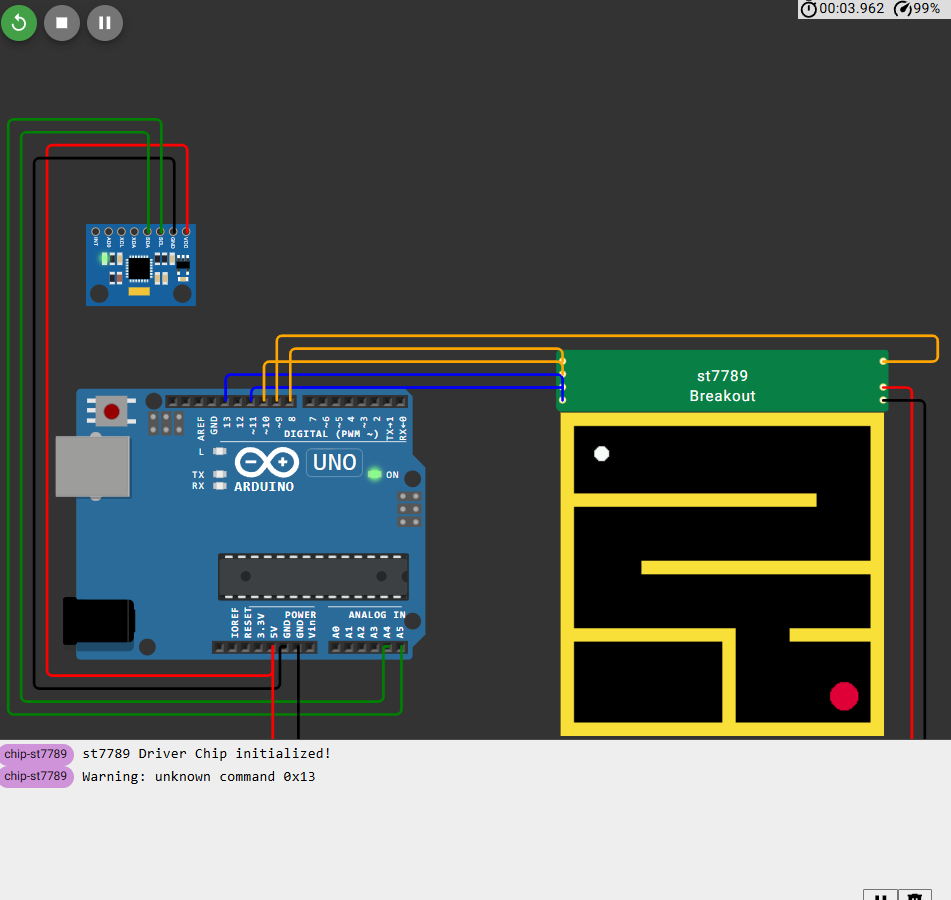Click the simulation timer readout 00:03.962
Screen dimensions: 951x900
click(852, 8)
